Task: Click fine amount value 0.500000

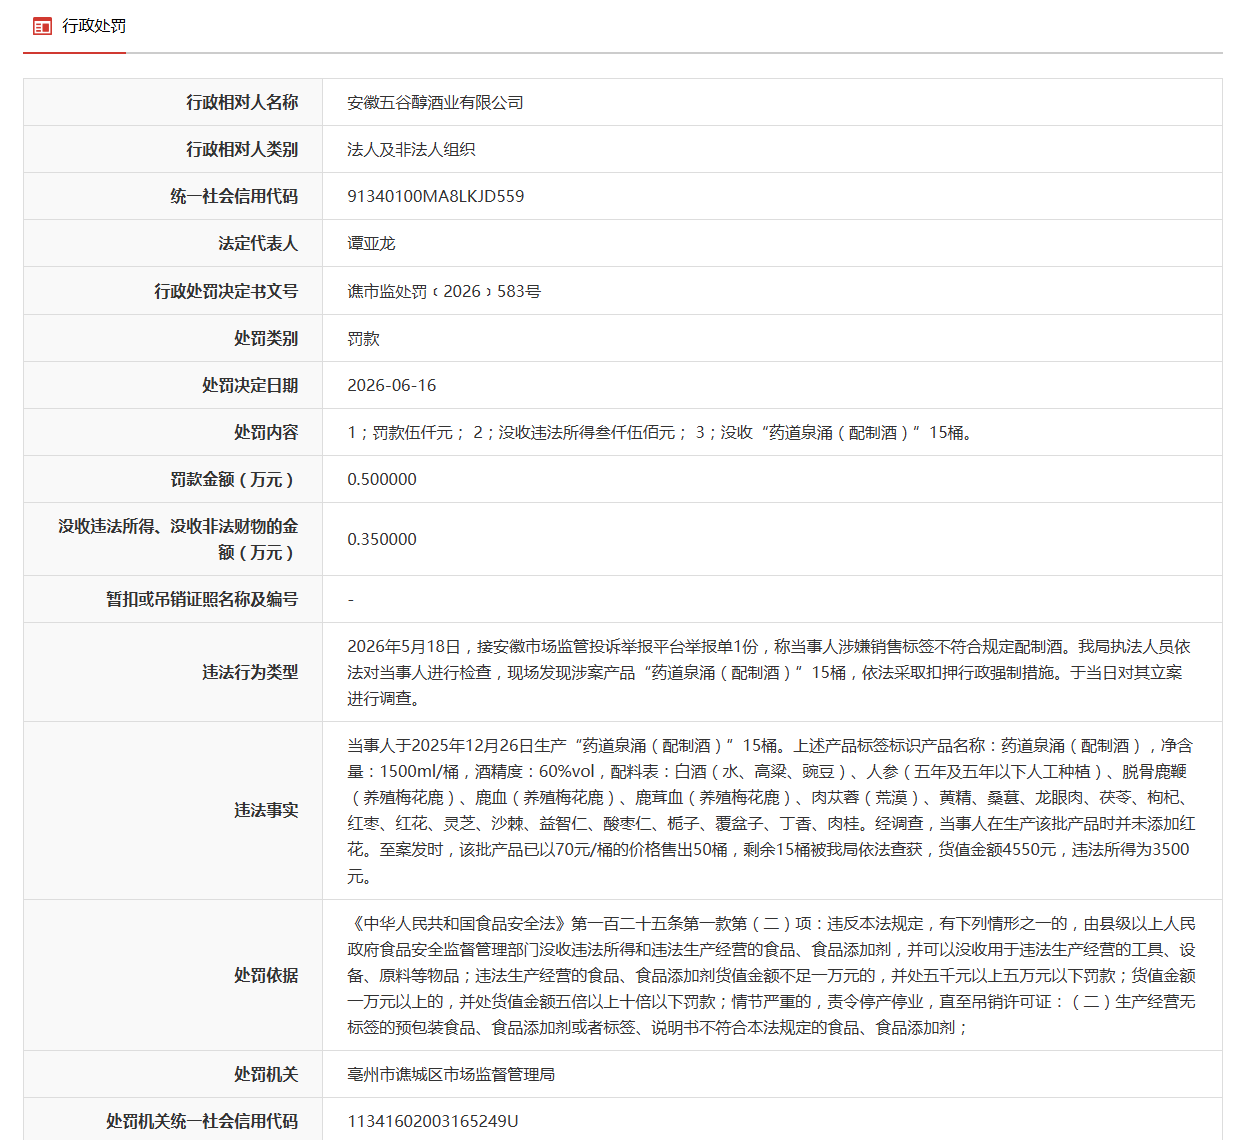Action: [382, 479]
